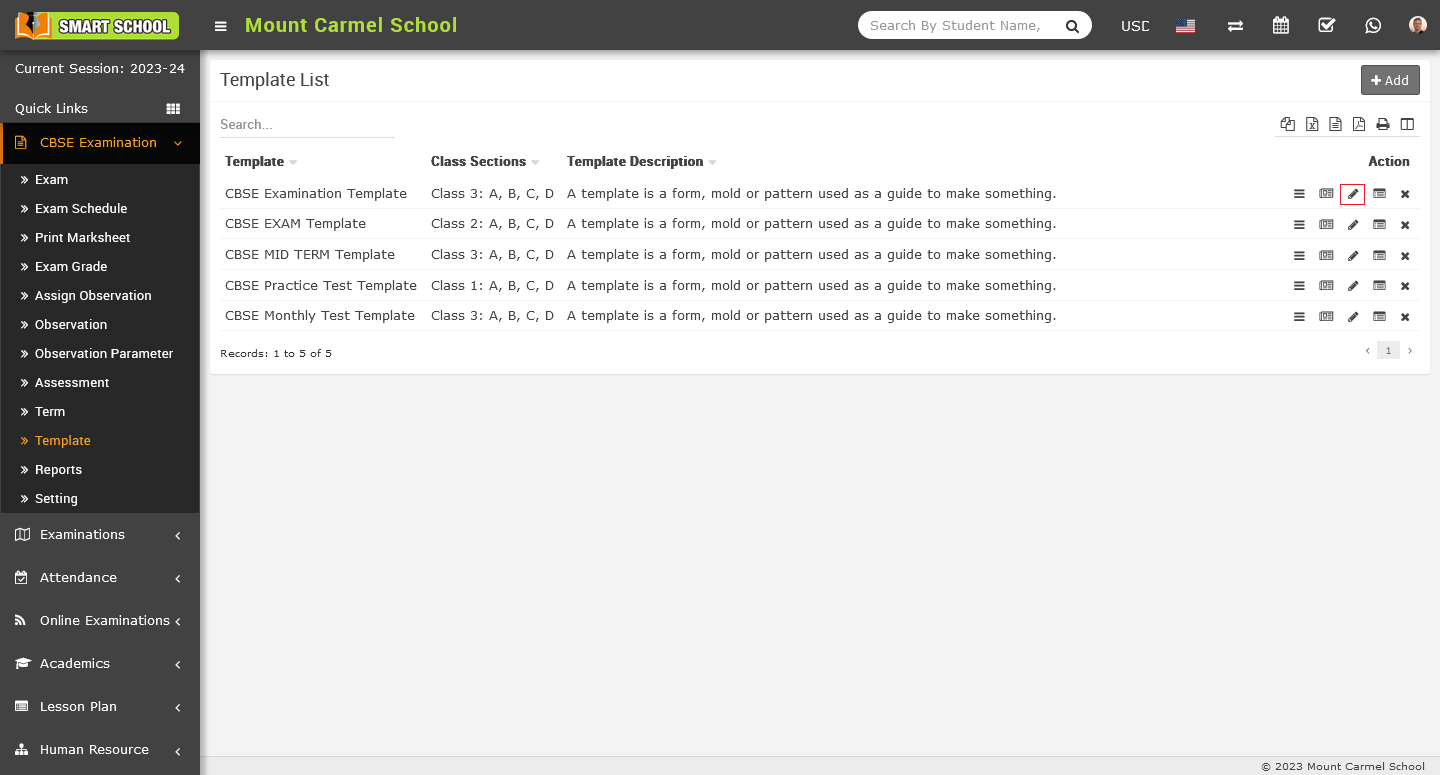Viewport: 1440px width, 775px height.
Task: Delete the CBSE Monthly Test Template
Action: (x=1405, y=317)
